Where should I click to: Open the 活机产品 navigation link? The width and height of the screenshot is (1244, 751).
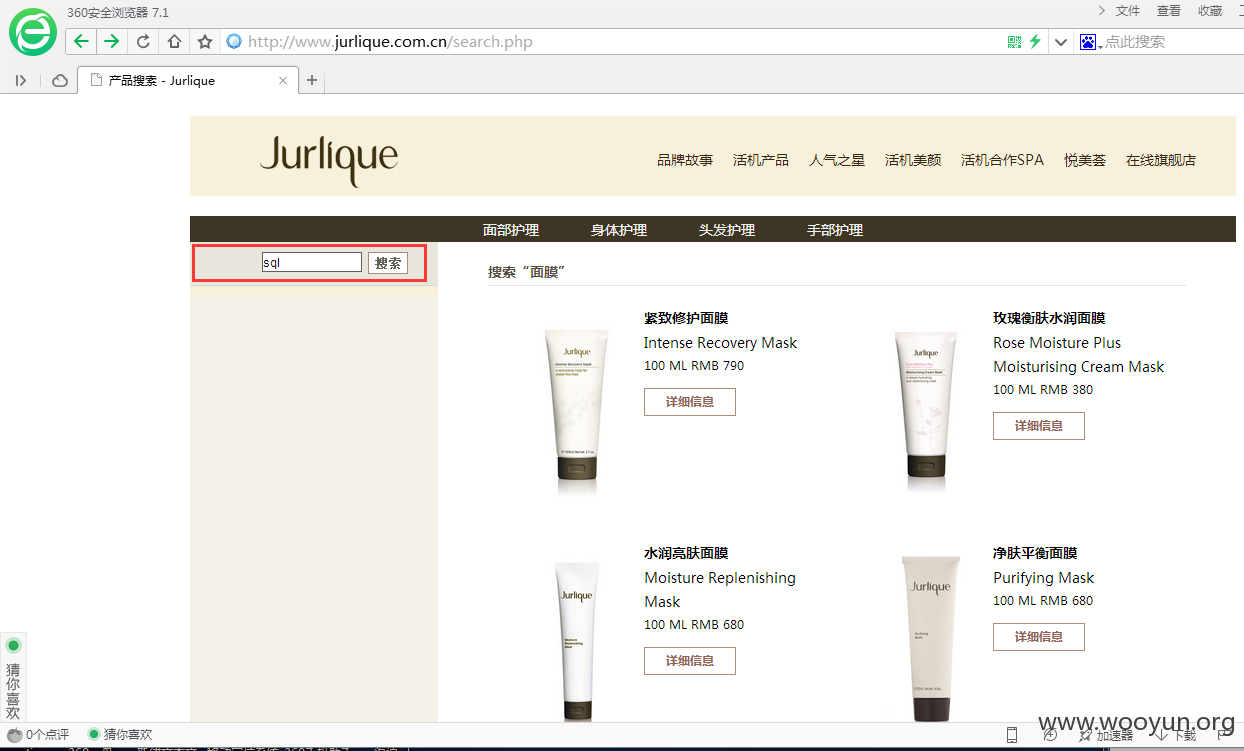click(761, 160)
